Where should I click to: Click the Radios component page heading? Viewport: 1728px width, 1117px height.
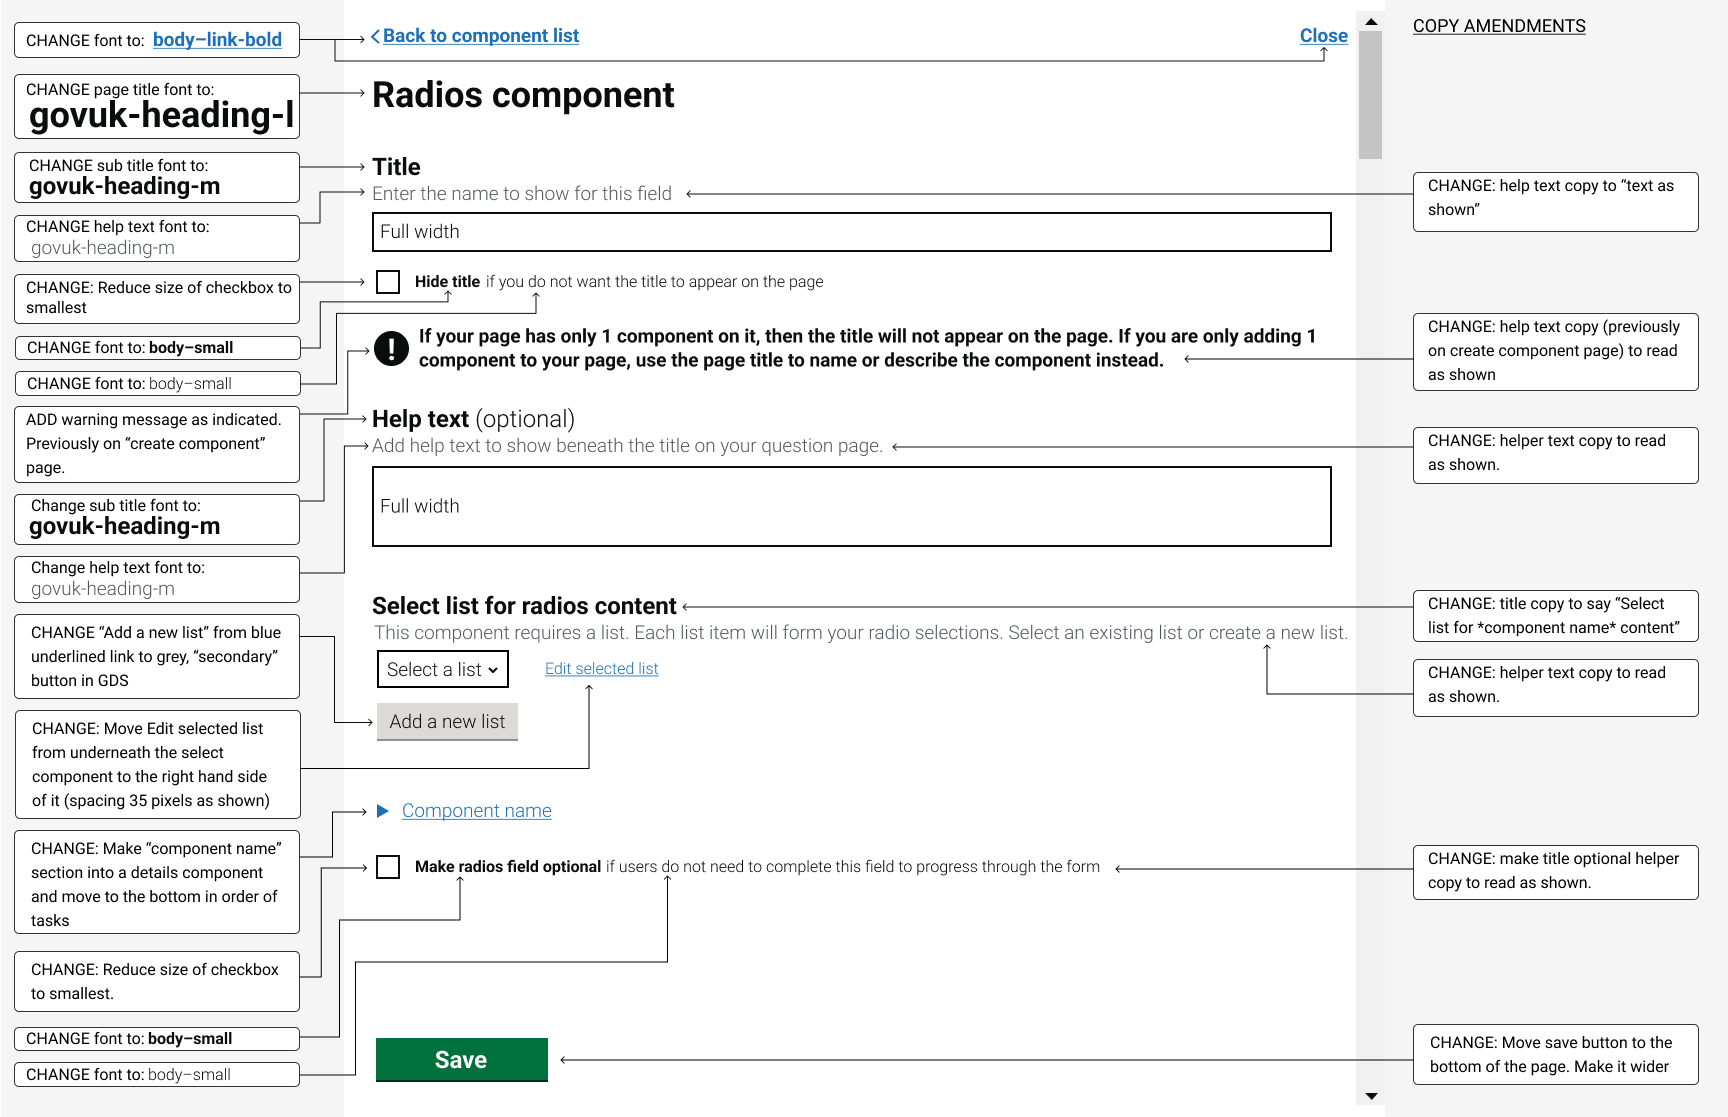tap(522, 95)
